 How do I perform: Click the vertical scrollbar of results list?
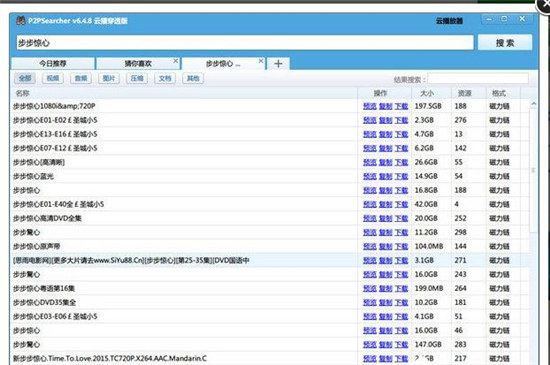click(534, 170)
